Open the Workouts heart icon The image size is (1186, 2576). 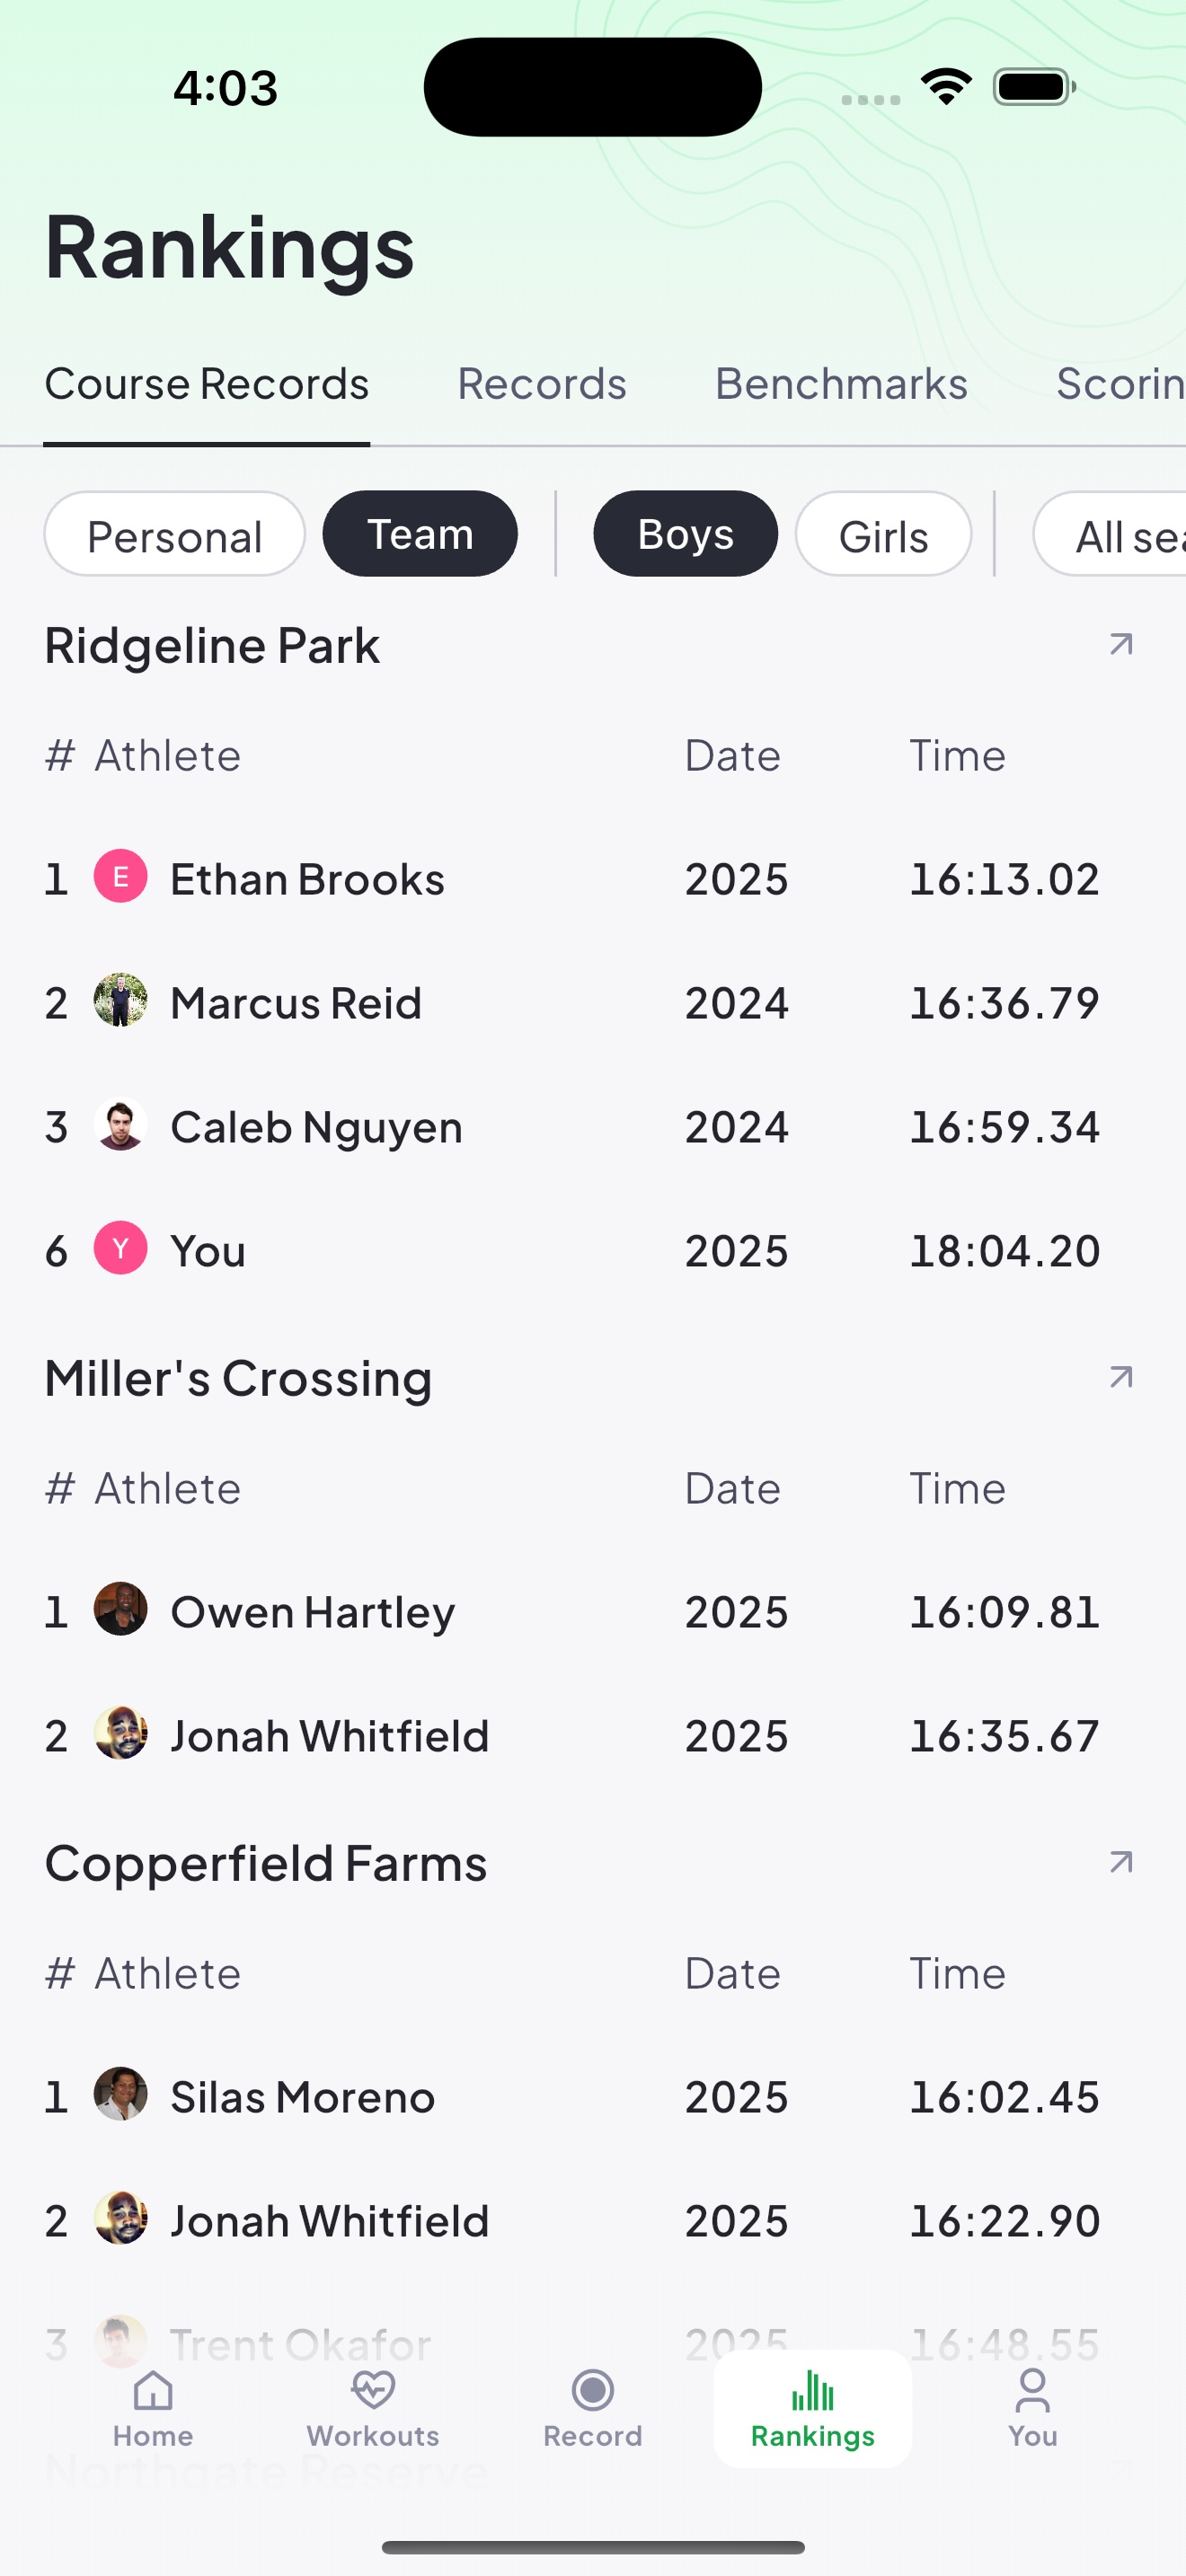pos(373,2391)
